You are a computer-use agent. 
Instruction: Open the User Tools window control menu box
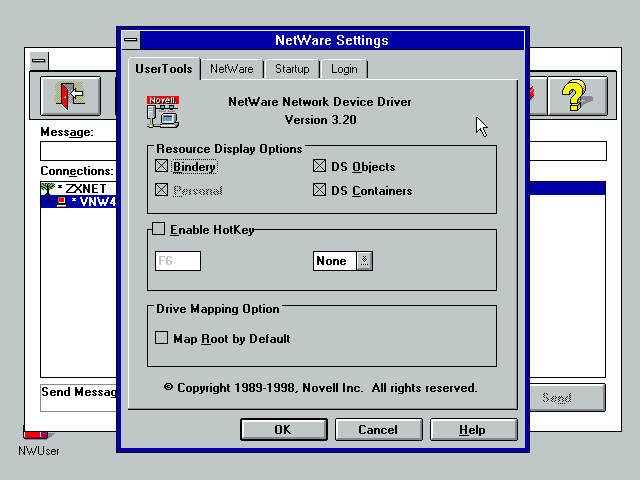point(39,61)
